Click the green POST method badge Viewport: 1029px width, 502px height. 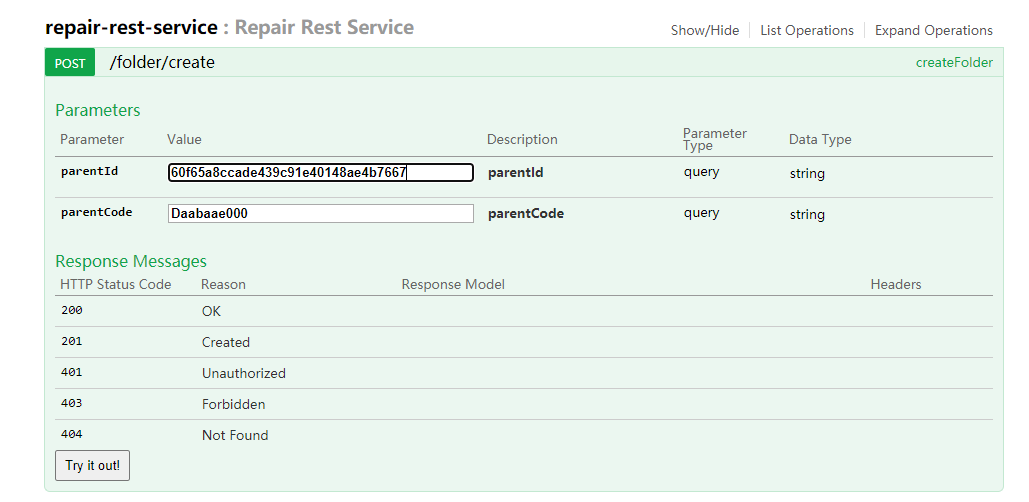pos(70,63)
